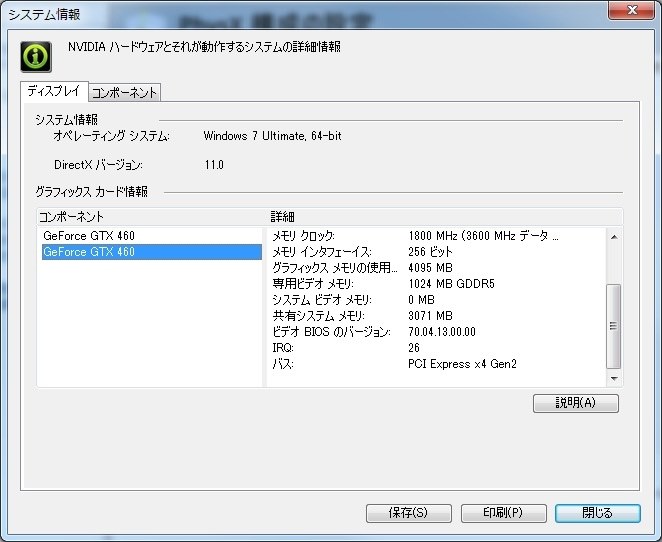
Task: Close the システム情報 window with X
Action: coord(631,10)
